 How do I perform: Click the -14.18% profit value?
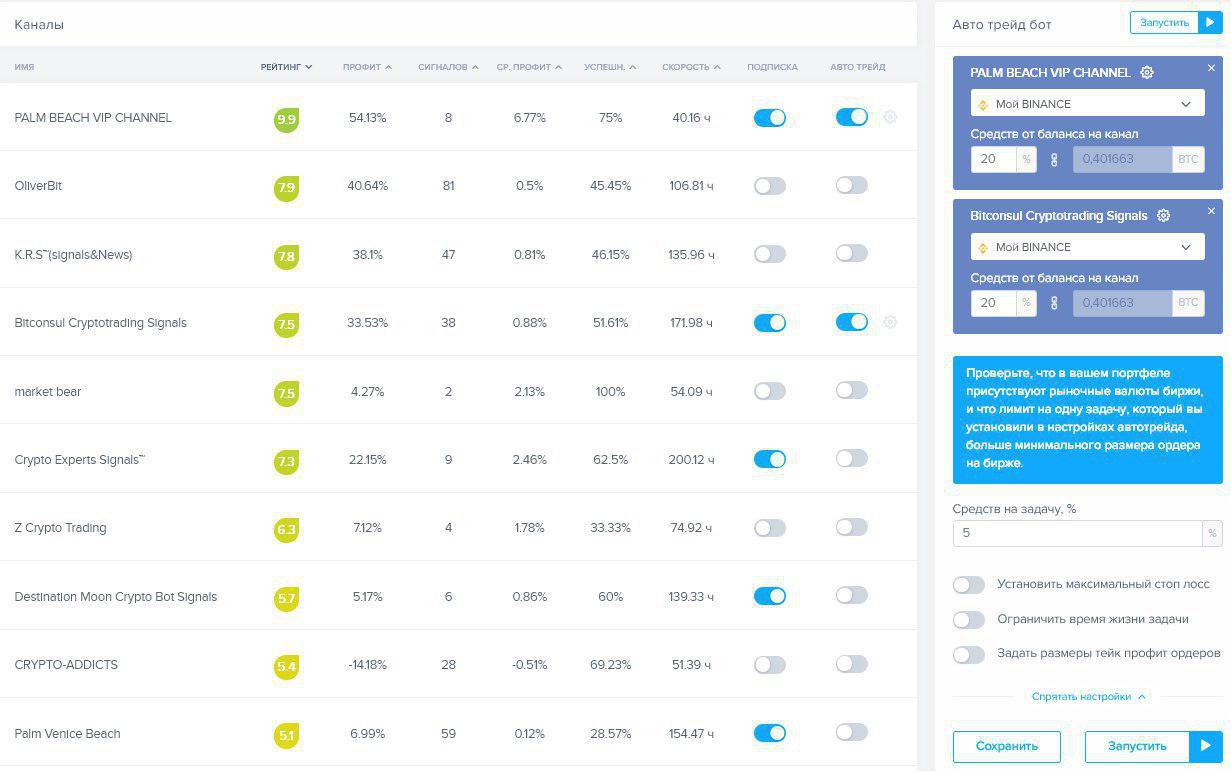[x=367, y=664]
